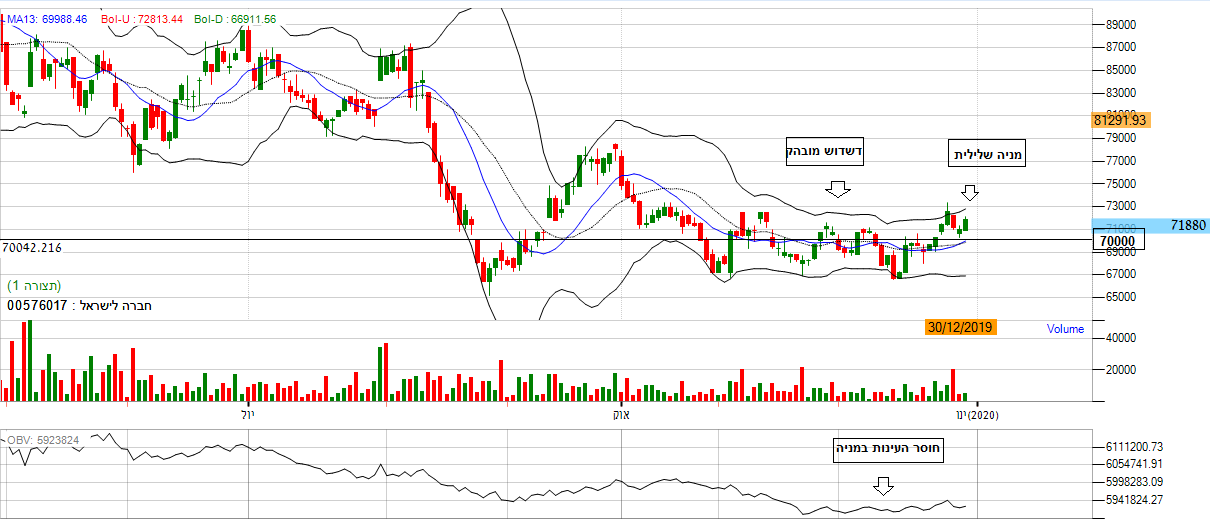Screen dimensions: 1210x526
Task: Select the boxed 70000 price level marker
Action: coord(1117,241)
